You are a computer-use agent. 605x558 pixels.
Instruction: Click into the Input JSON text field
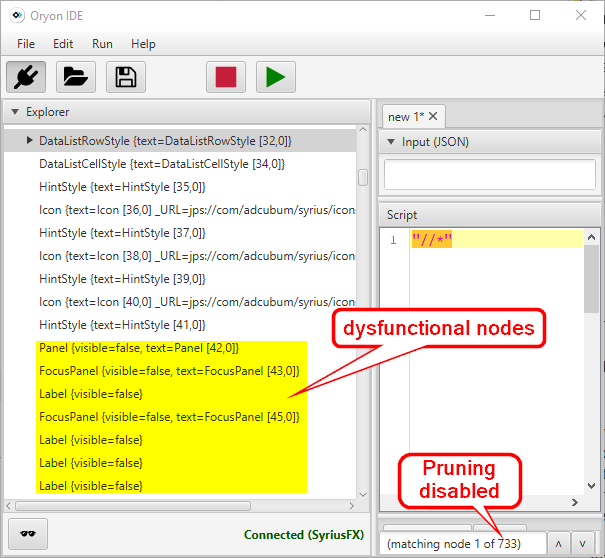click(489, 174)
